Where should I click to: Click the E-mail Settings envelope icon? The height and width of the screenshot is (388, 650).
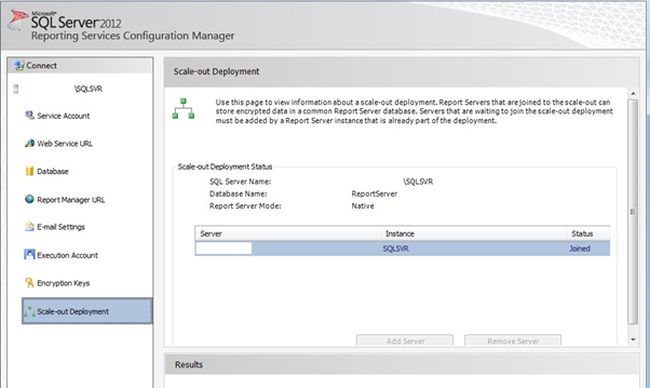pyautogui.click(x=29, y=227)
